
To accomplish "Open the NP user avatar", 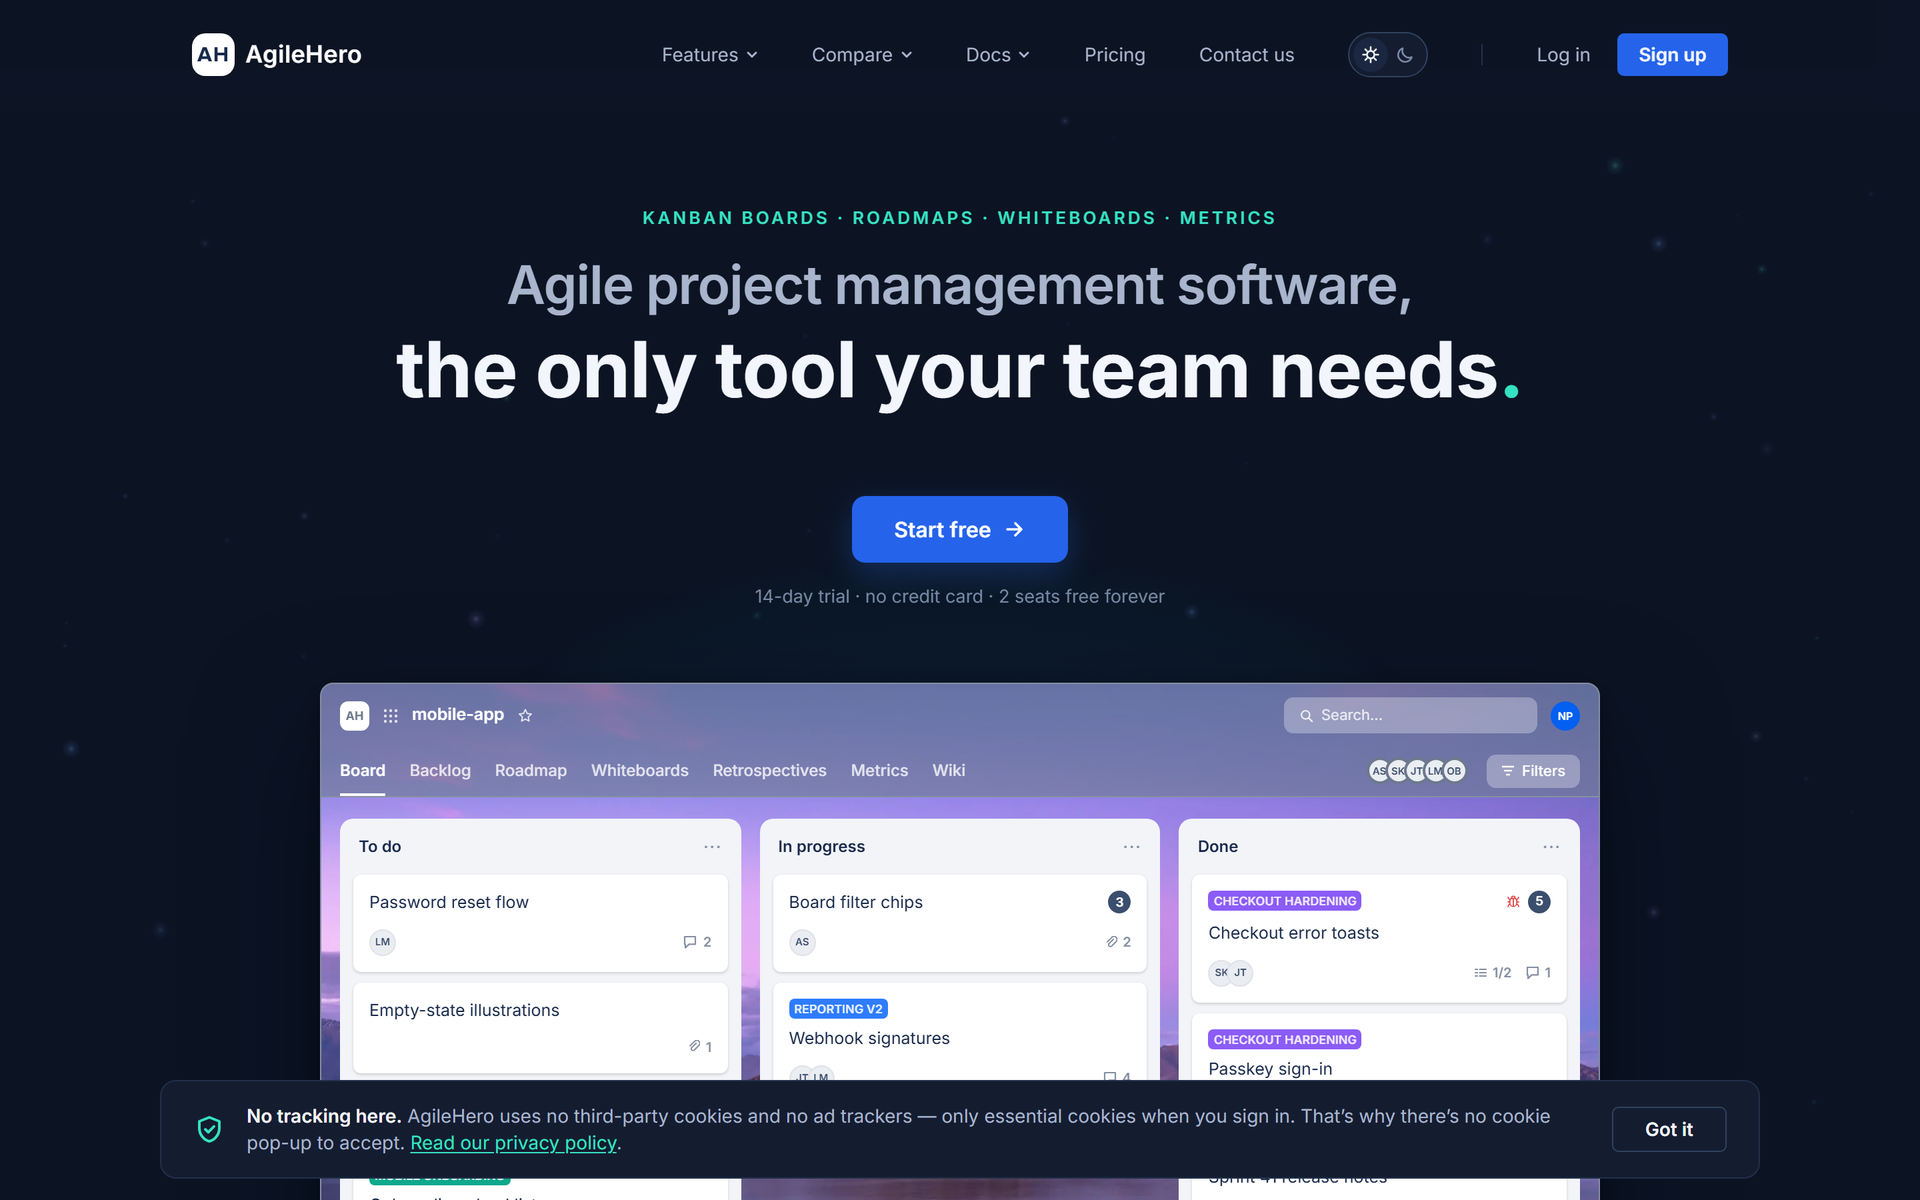I will 1565,716.
